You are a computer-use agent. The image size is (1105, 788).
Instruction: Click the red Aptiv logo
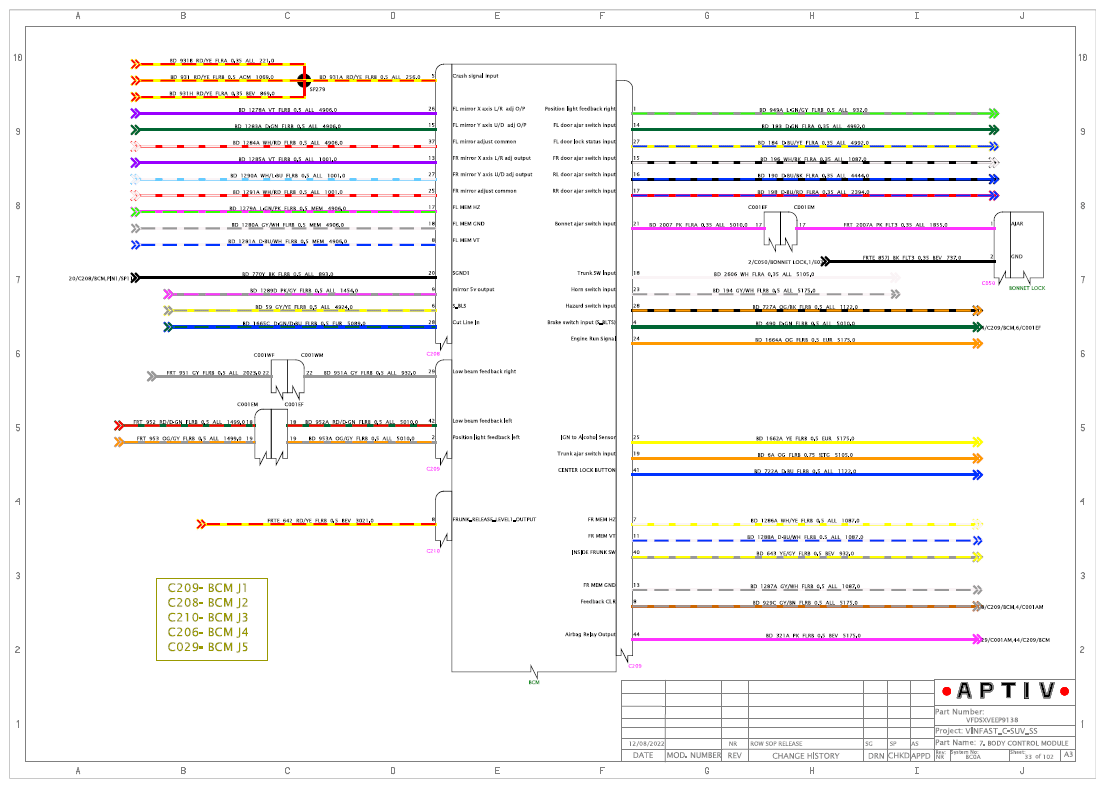click(x=1006, y=691)
